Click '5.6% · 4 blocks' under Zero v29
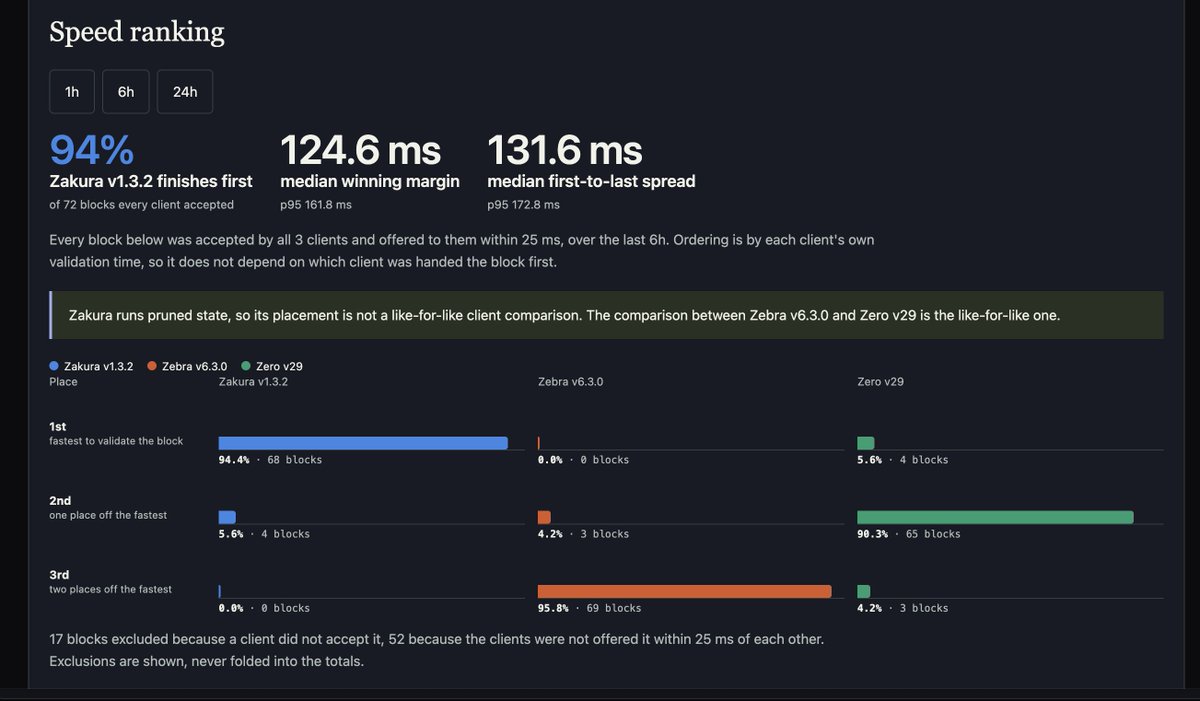This screenshot has height=701, width=1200. 902,460
